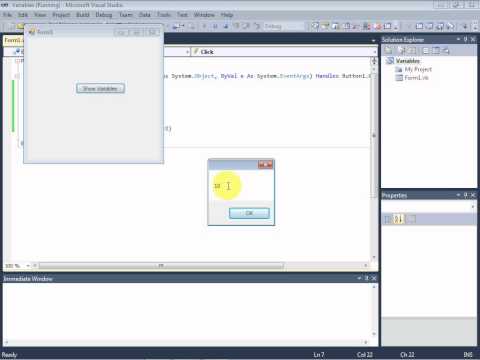Open the active files dropdown above editor
Screen dimensions: 480x360
(x=373, y=40)
